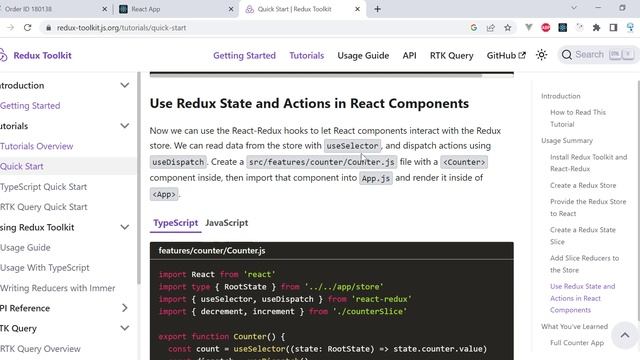Image resolution: width=640 pixels, height=360 pixels.
Task: Close the Order ID 180138 tab
Action: point(104,9)
